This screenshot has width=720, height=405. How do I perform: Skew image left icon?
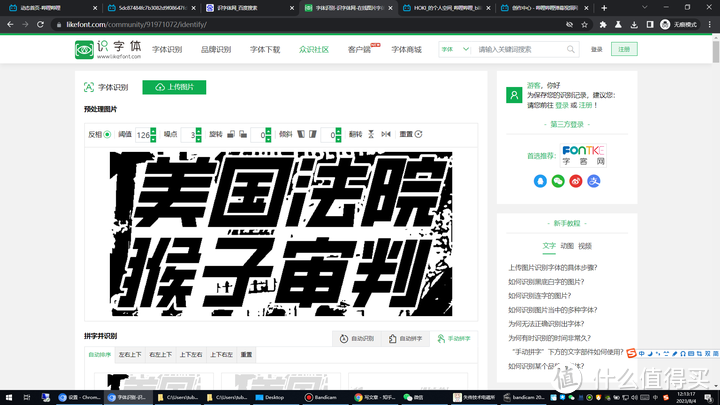pos(301,134)
